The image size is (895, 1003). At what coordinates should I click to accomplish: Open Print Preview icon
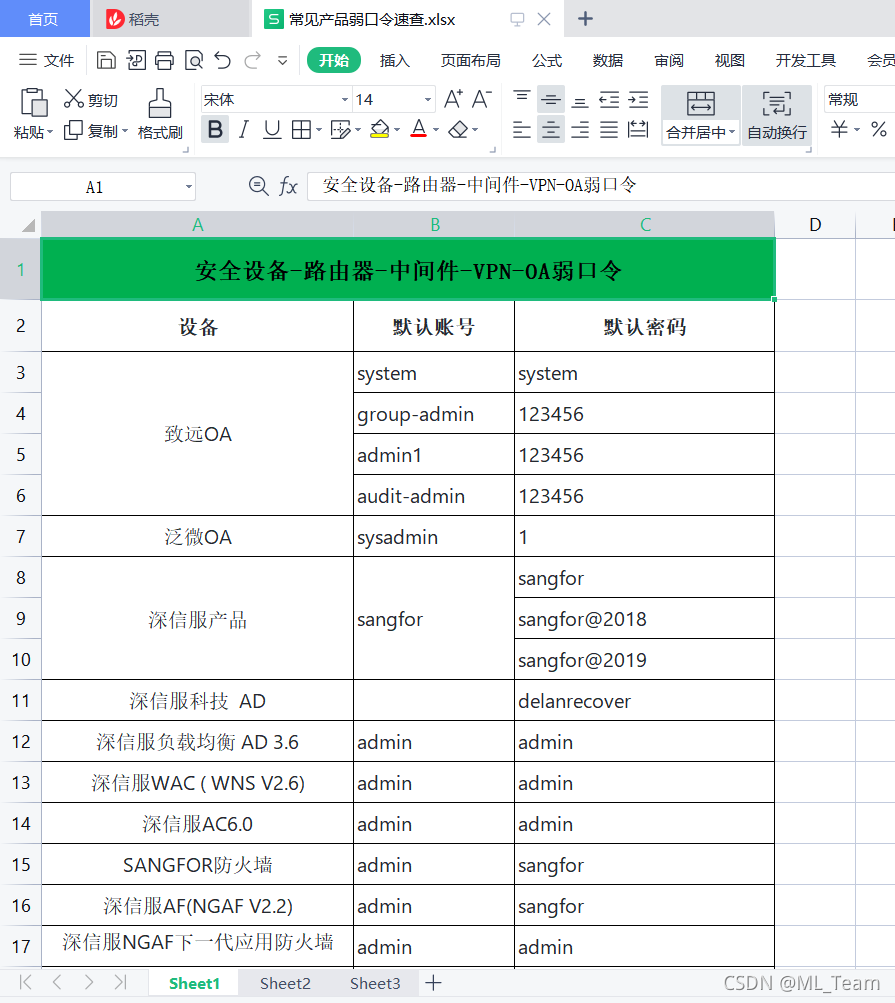tap(194, 60)
